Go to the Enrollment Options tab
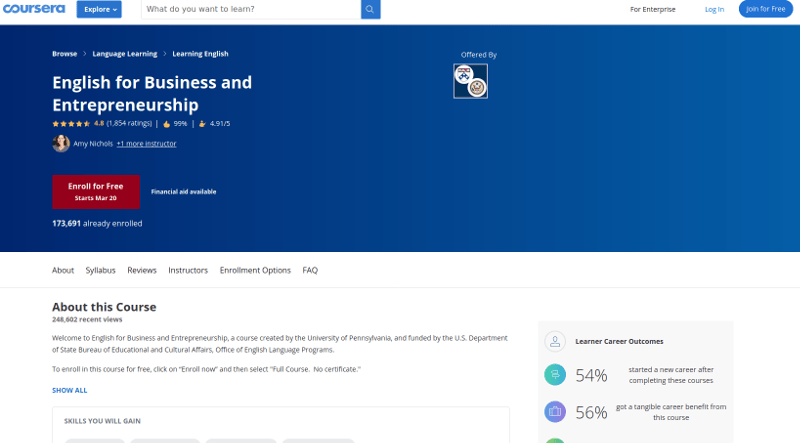This screenshot has height=443, width=800. [255, 270]
